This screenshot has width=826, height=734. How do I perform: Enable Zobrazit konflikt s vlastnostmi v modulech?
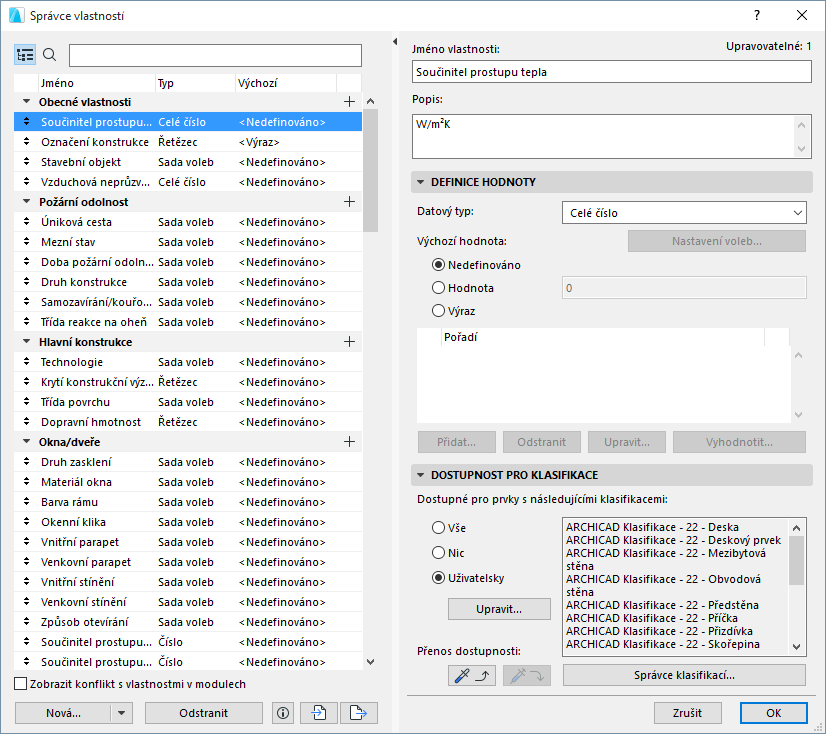point(21,684)
